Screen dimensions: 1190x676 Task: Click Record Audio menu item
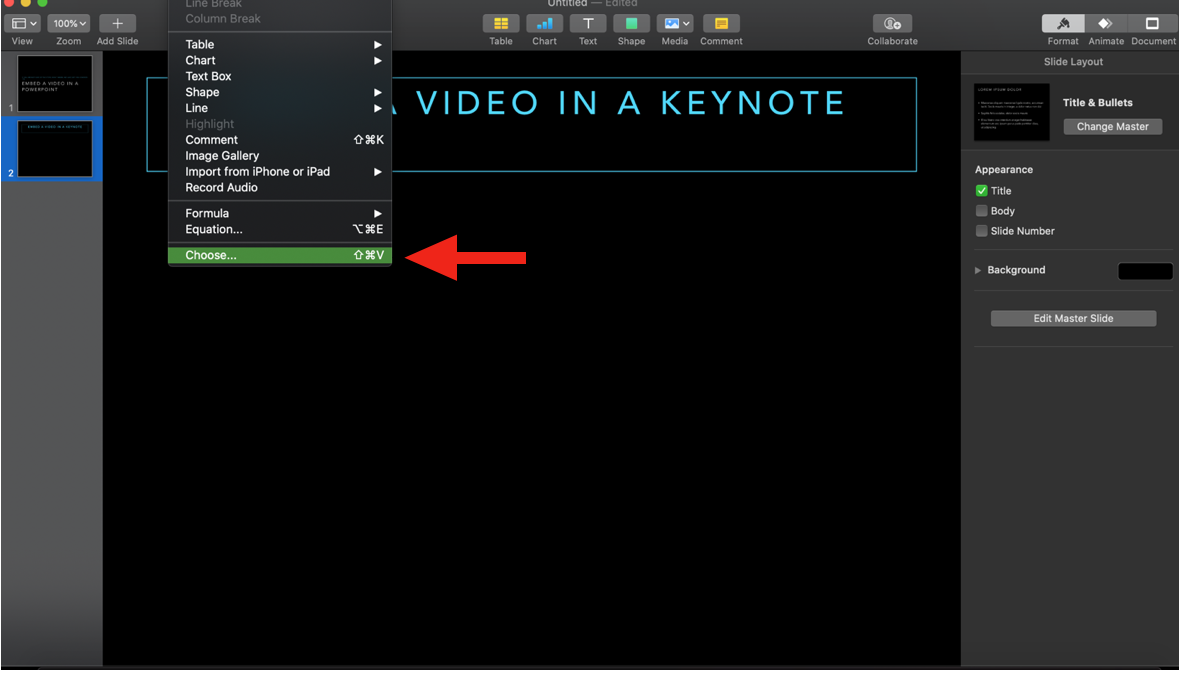tap(221, 187)
